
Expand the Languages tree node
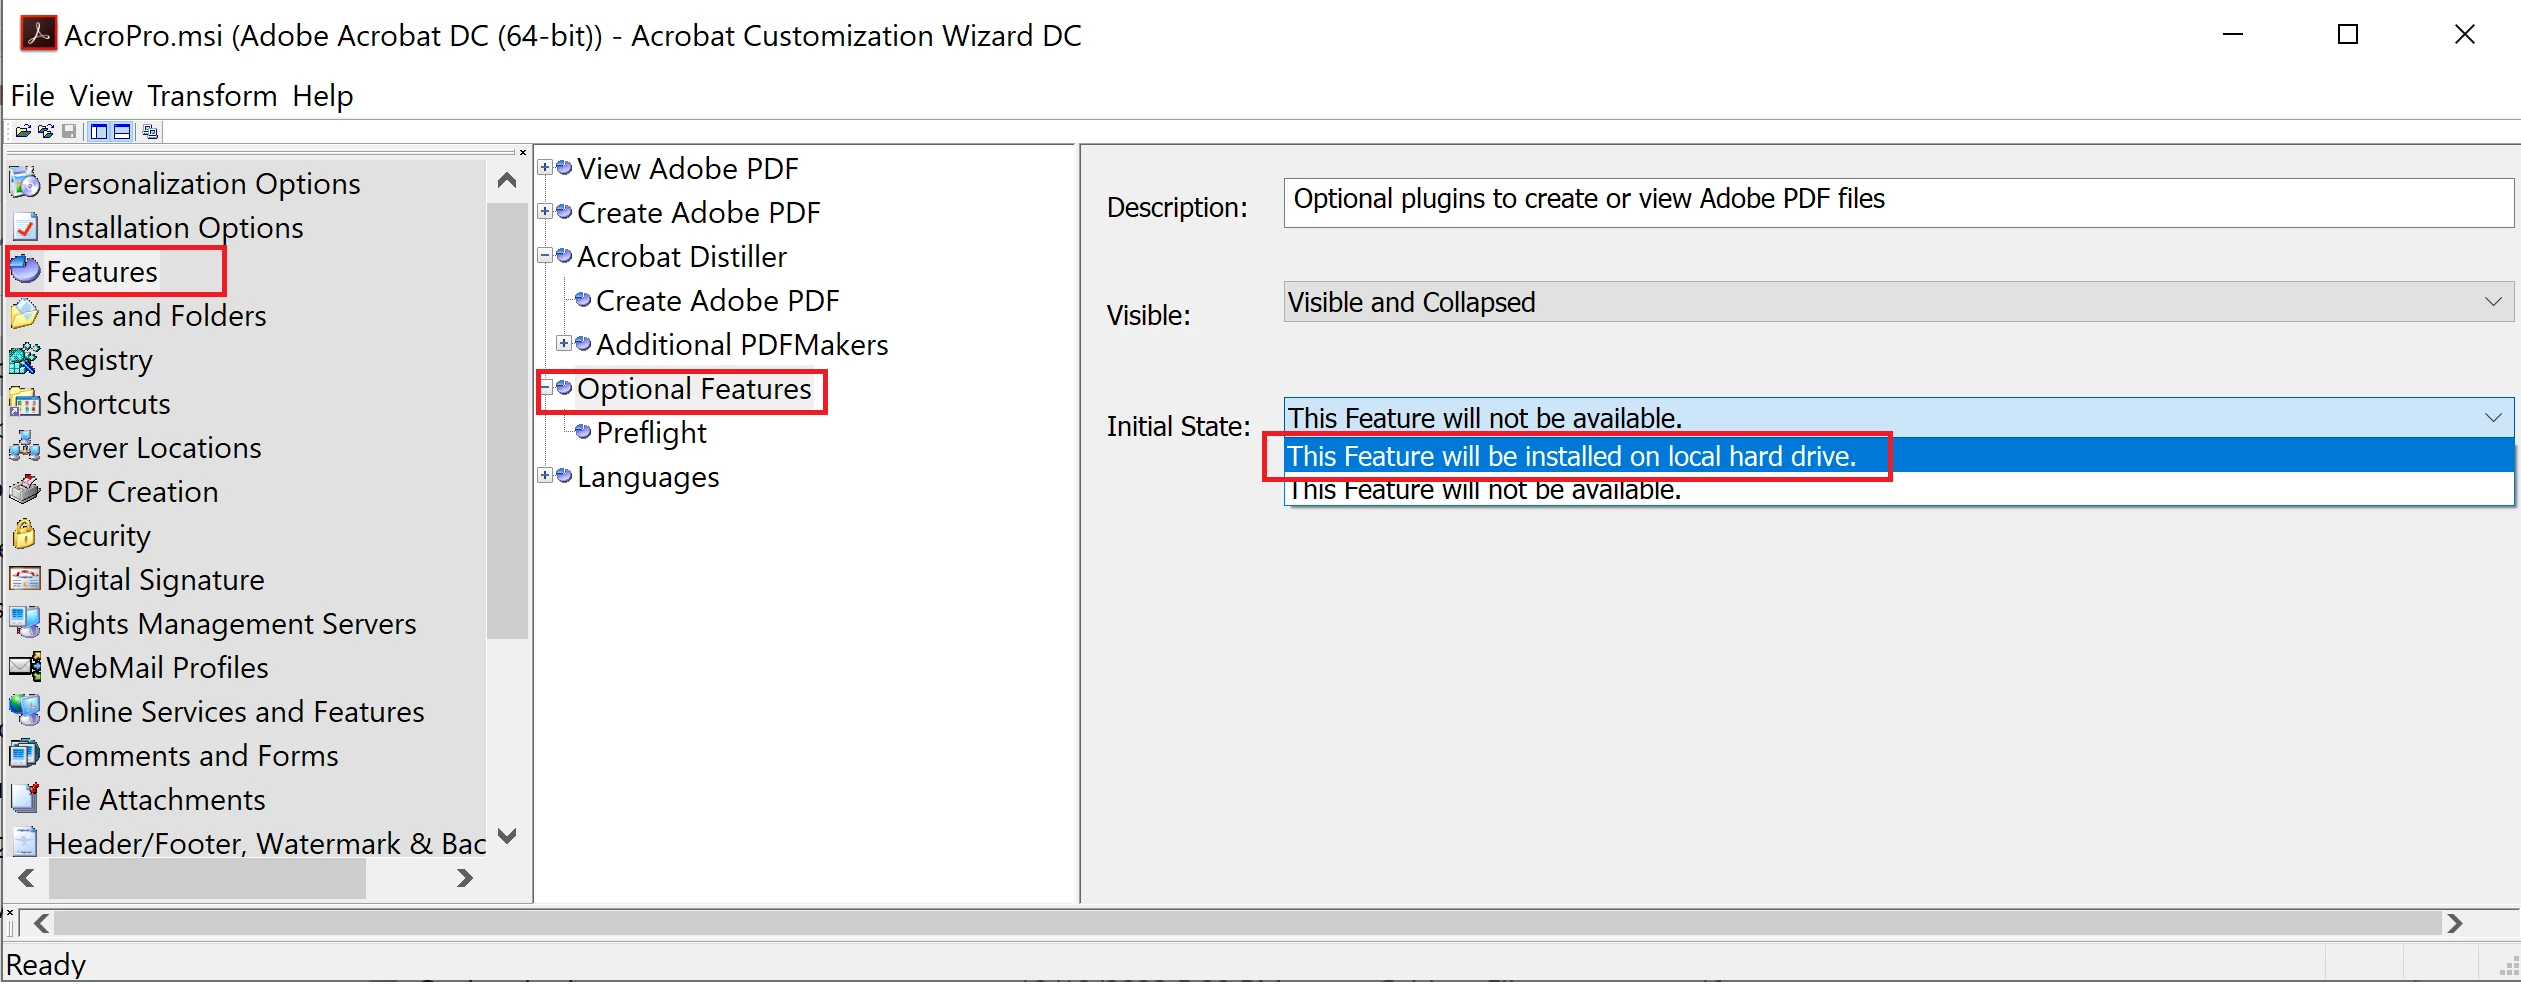coord(545,475)
